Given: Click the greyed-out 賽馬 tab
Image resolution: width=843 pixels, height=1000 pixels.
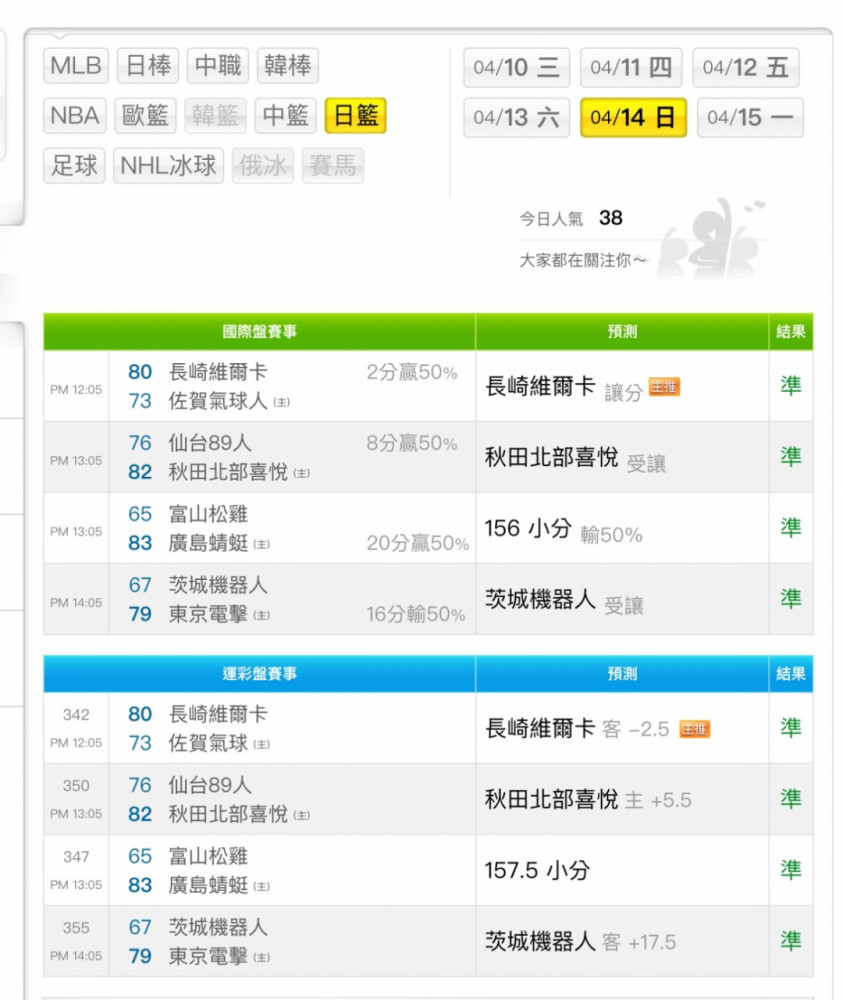Looking at the screenshot, I should tap(333, 166).
